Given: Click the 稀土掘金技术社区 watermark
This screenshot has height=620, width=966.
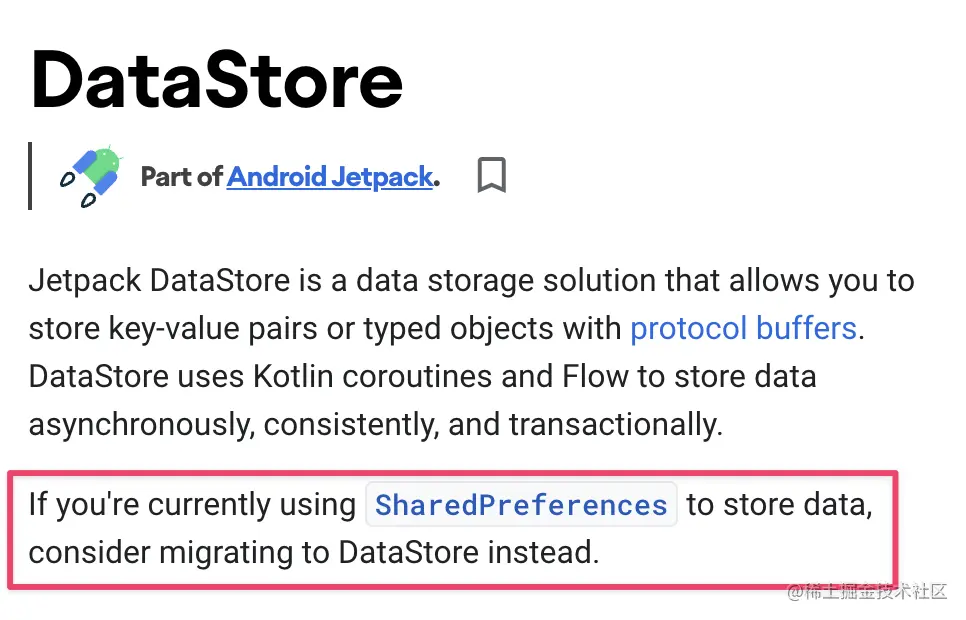Looking at the screenshot, I should coord(867,592).
